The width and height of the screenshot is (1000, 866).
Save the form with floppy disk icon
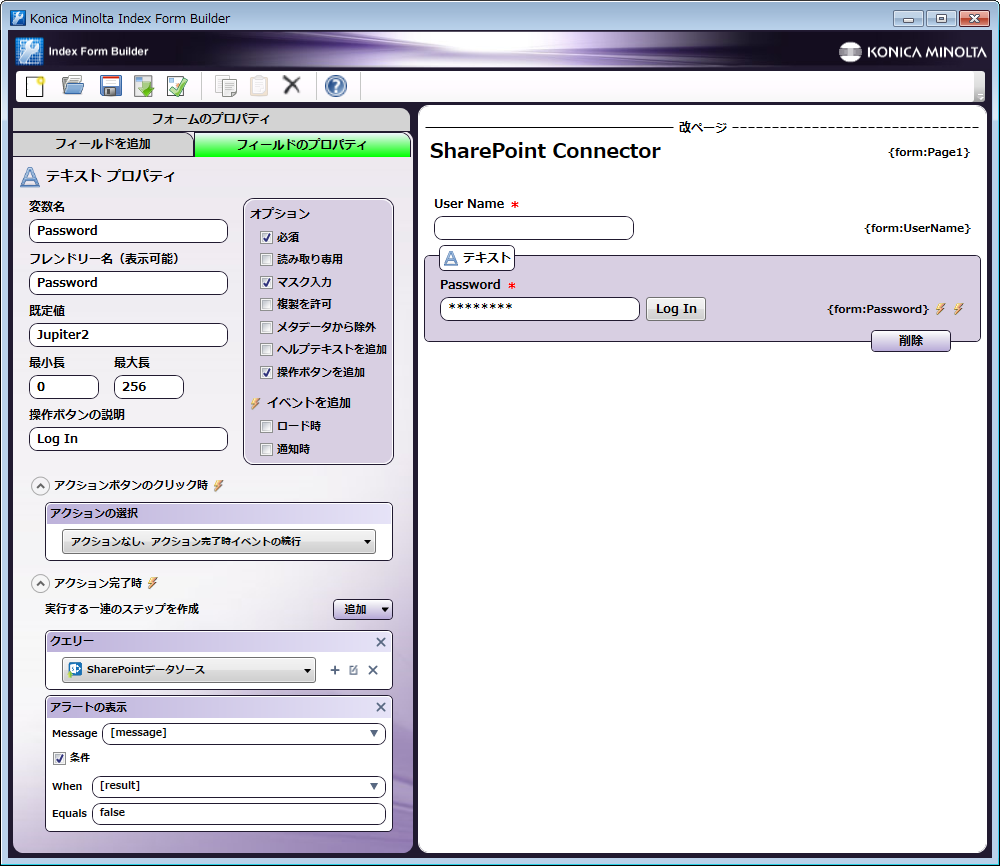[x=110, y=85]
